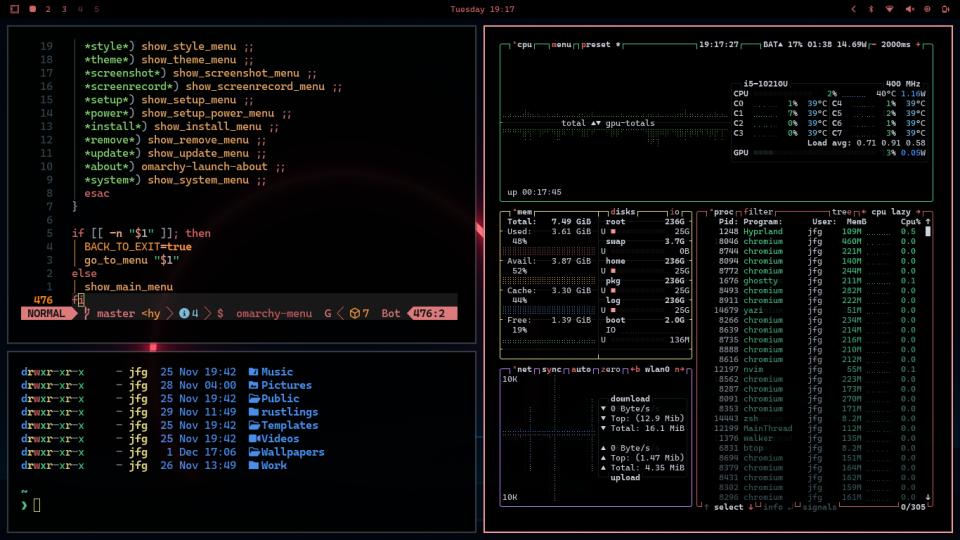The image size is (960, 540).
Task: Click the 'cpu lazy' sorting selector
Action: 893,212
